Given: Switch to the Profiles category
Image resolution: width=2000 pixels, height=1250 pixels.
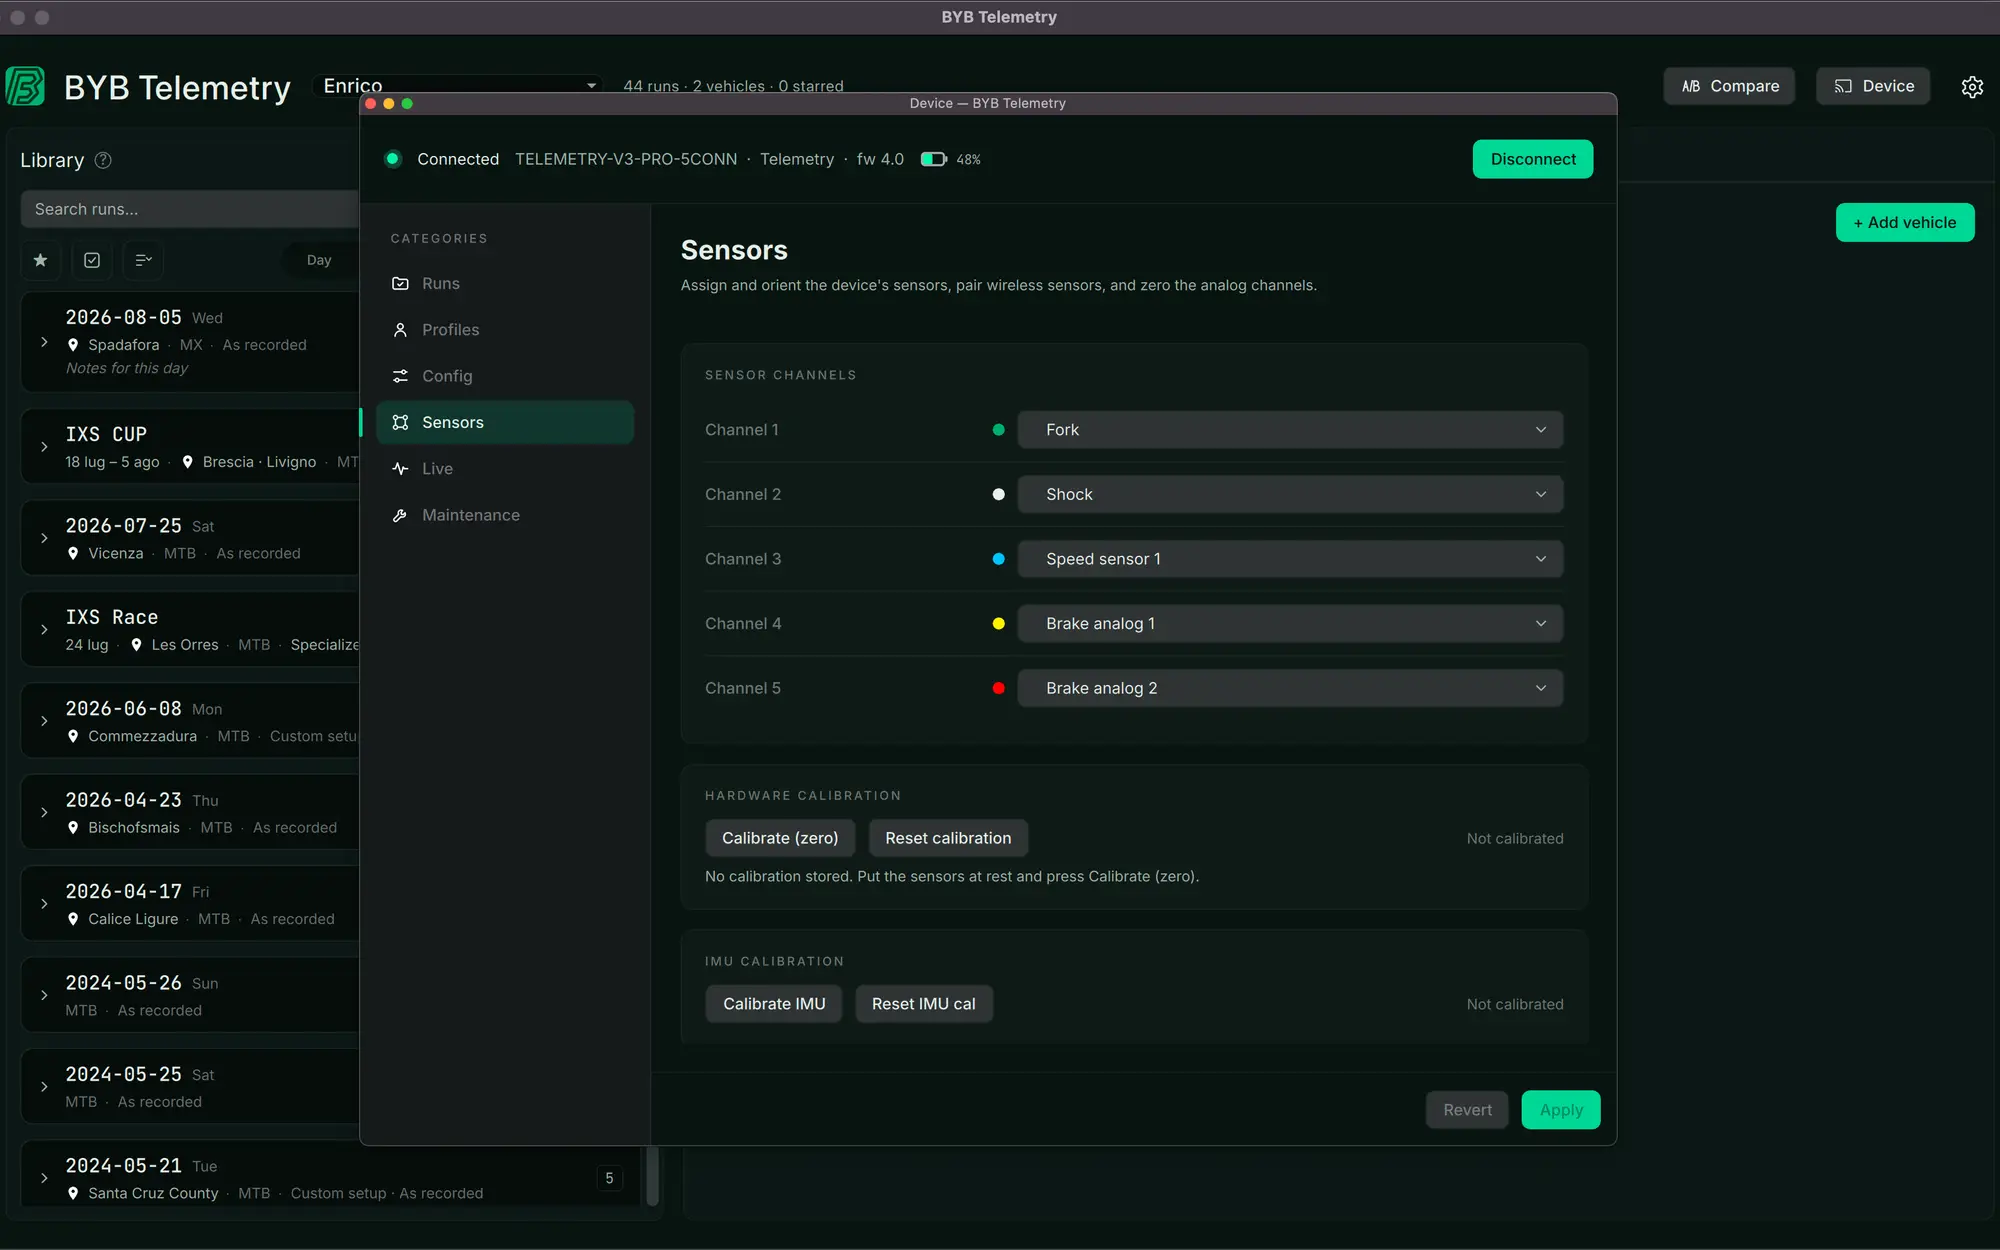Looking at the screenshot, I should point(505,330).
